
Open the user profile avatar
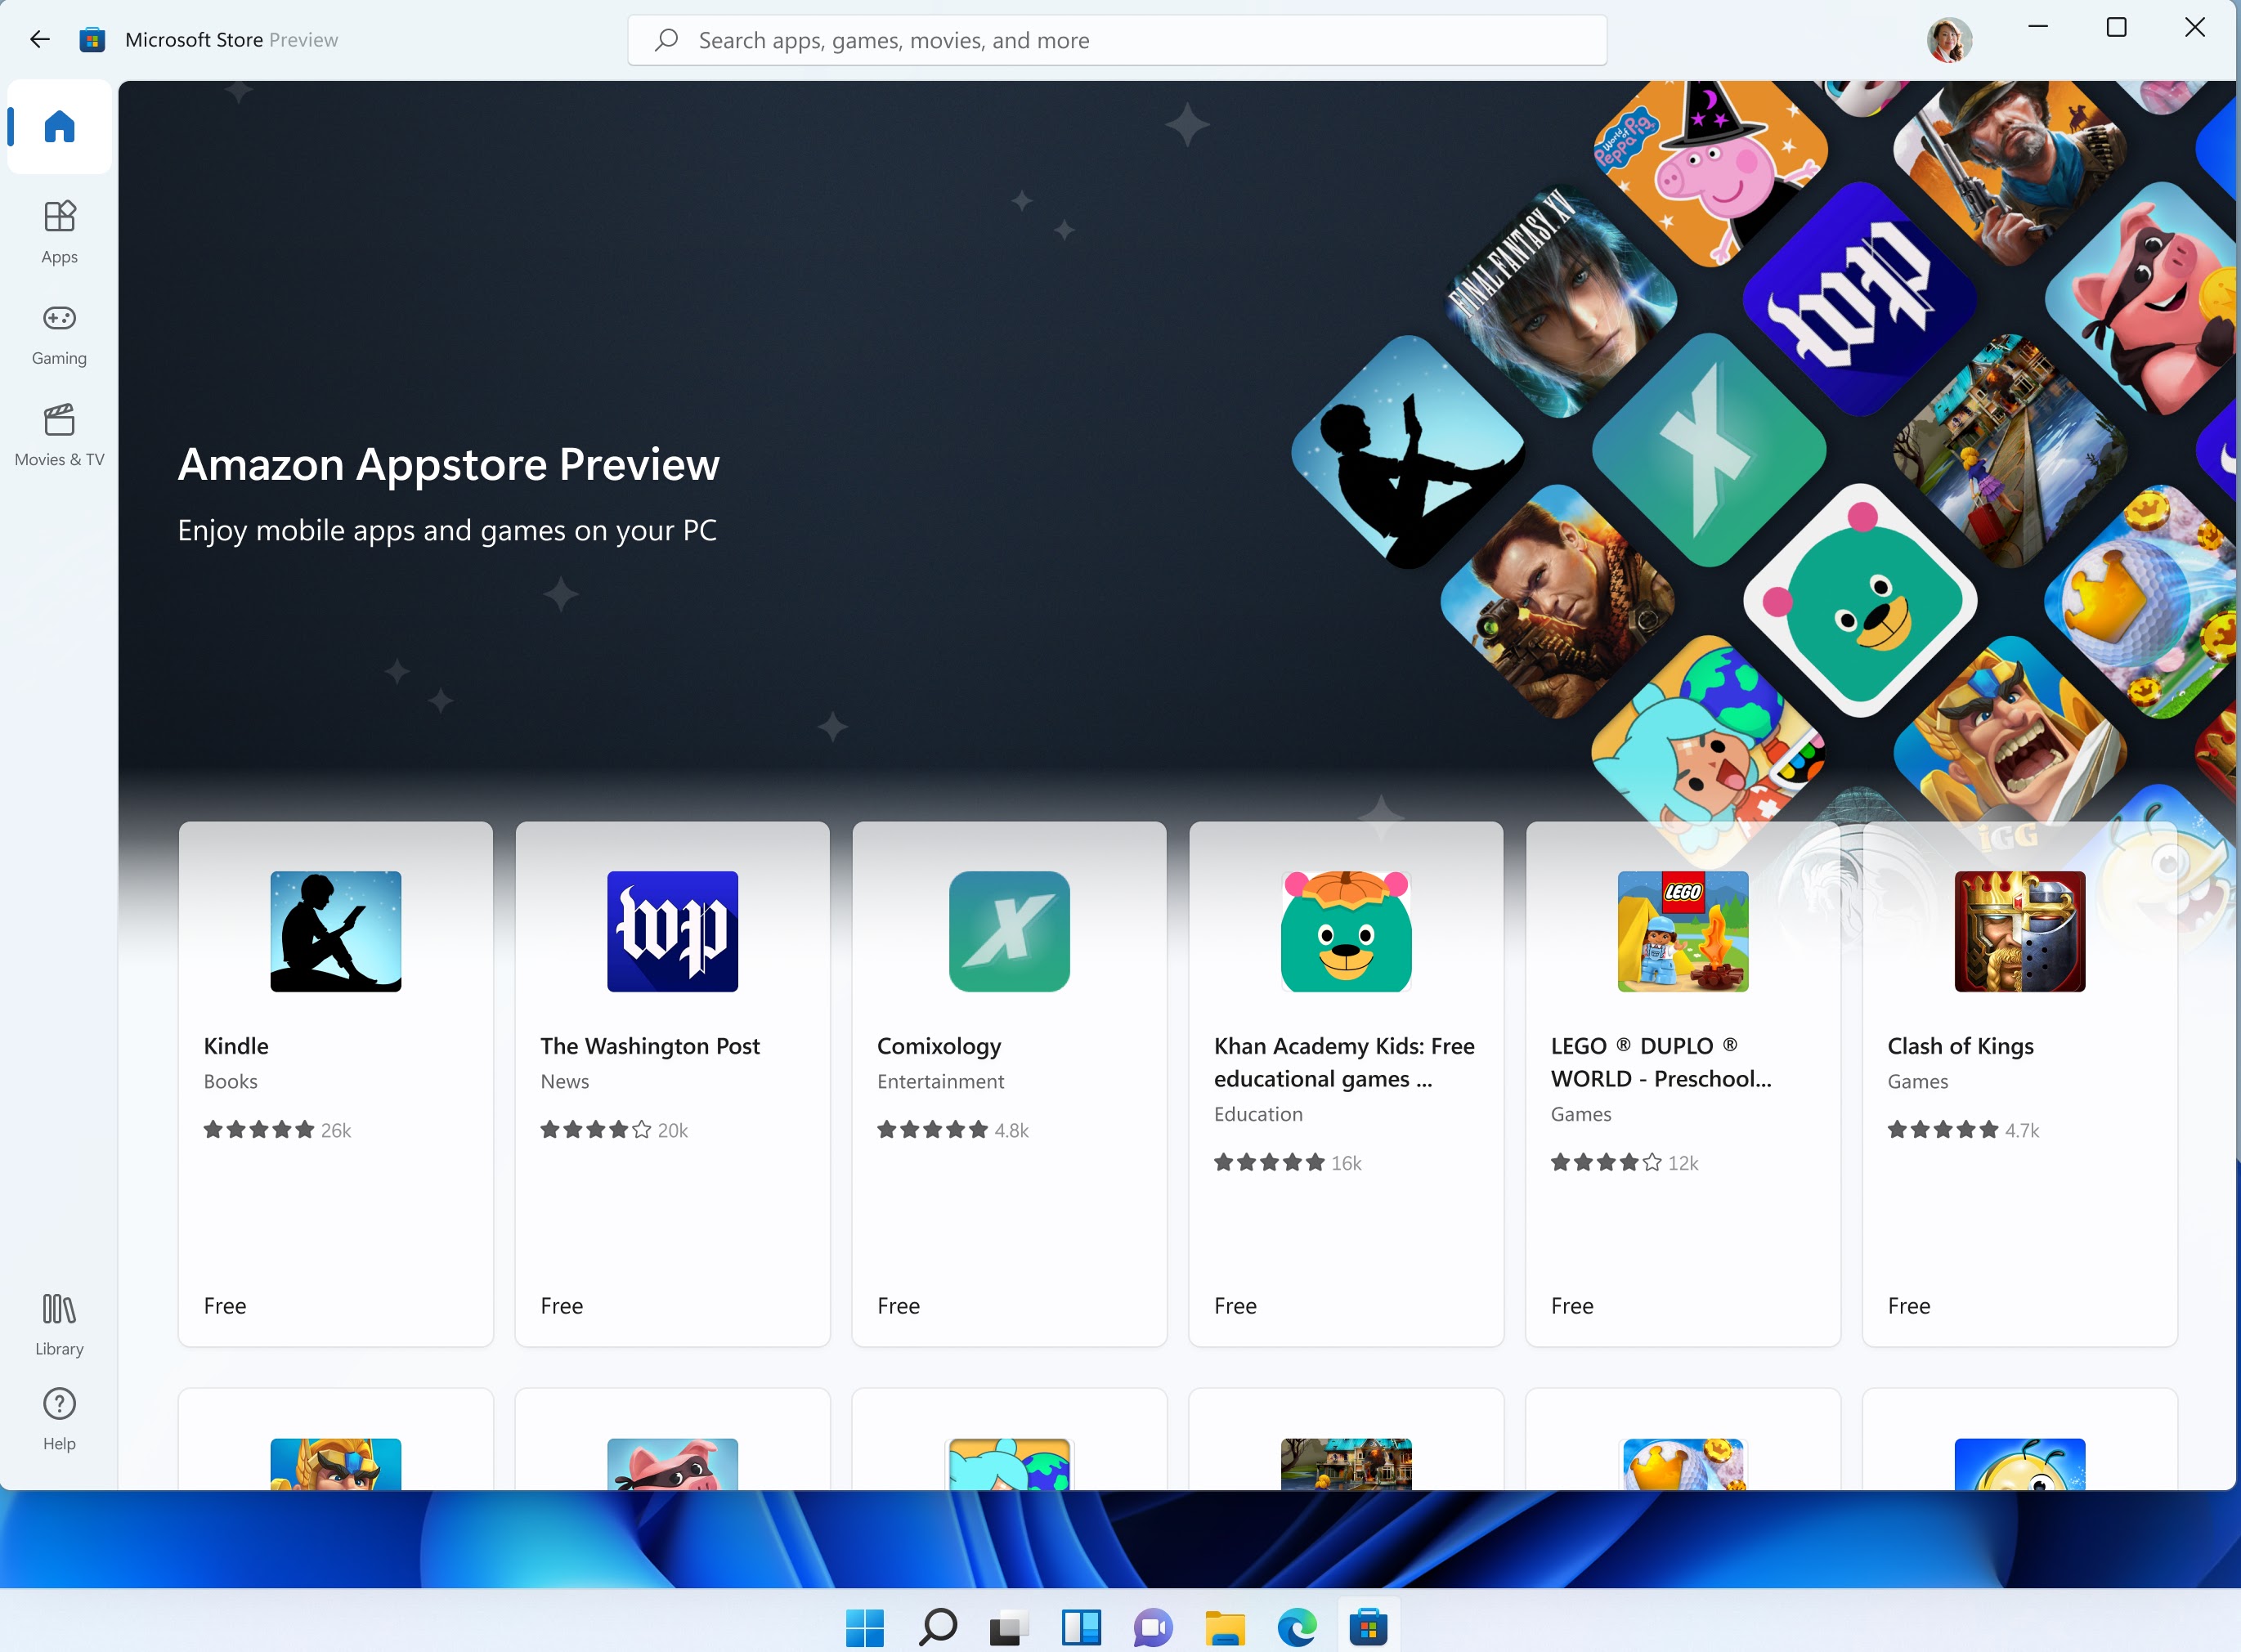[1948, 40]
